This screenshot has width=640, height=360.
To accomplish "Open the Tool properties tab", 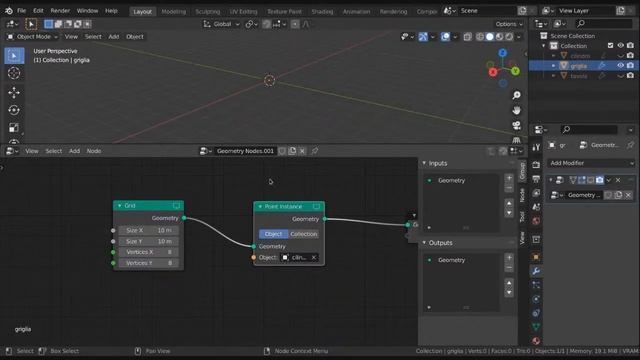I will (536, 147).
